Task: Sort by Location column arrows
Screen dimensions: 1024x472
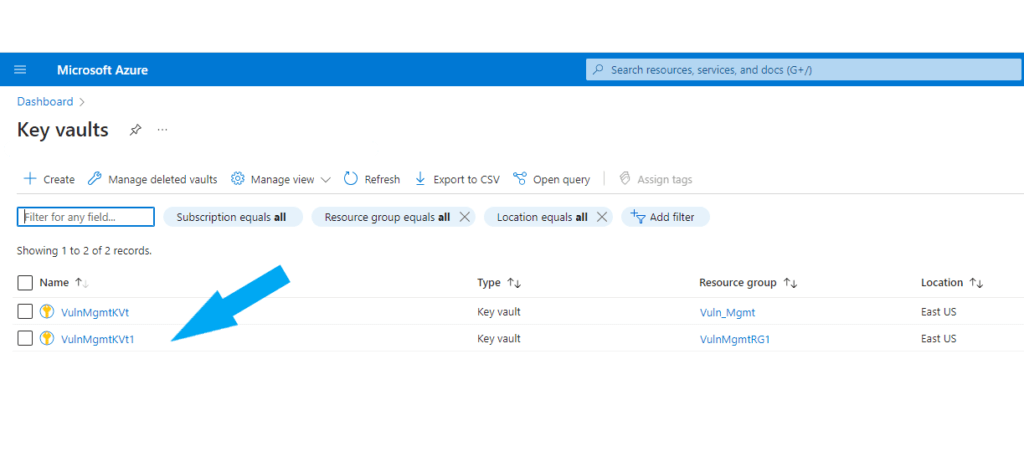Action: (976, 283)
